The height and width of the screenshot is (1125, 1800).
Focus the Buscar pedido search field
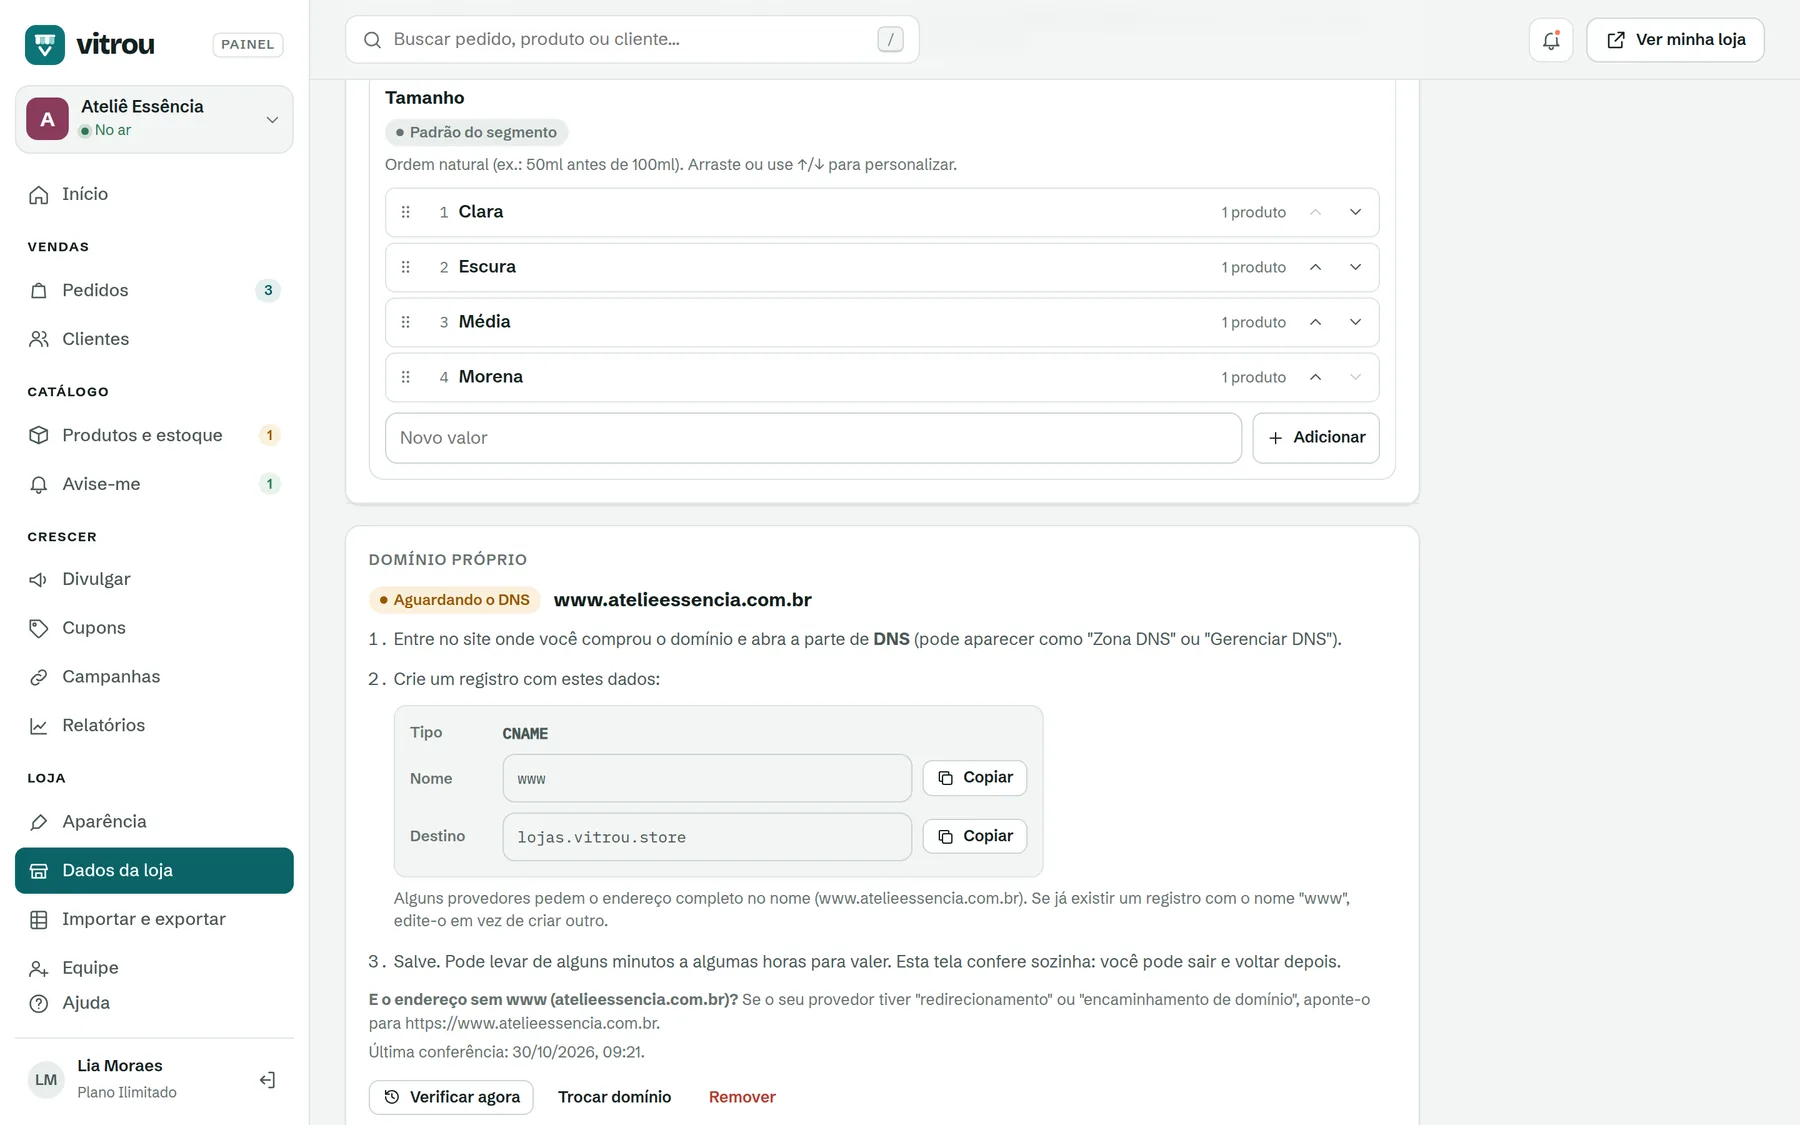click(x=632, y=40)
